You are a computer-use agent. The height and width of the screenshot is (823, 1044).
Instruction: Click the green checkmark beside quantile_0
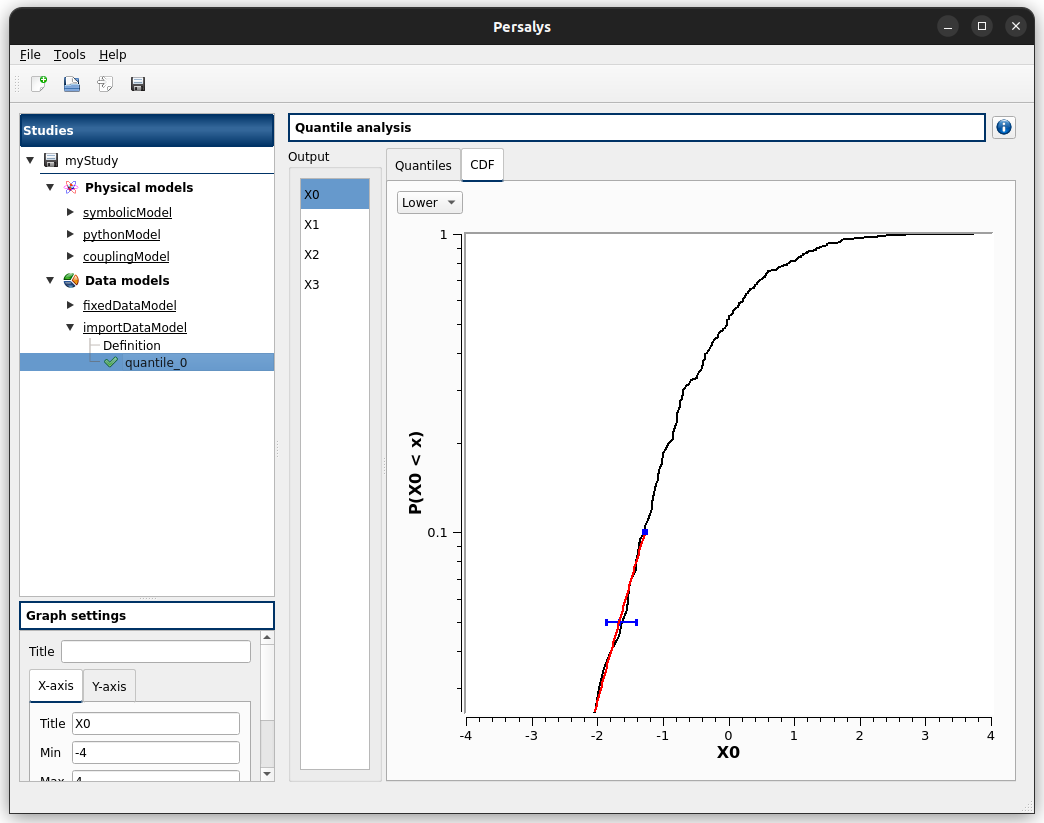pos(111,363)
